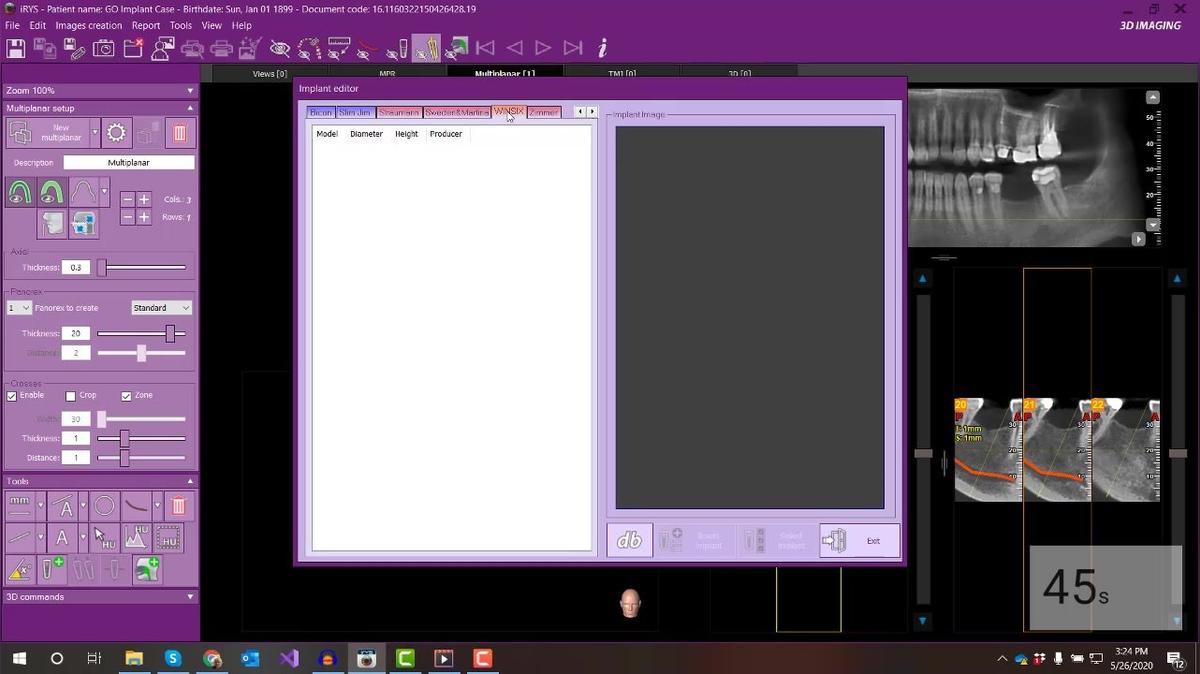The height and width of the screenshot is (674, 1200).
Task: Click the add 3D model tool icon
Action: (148, 569)
